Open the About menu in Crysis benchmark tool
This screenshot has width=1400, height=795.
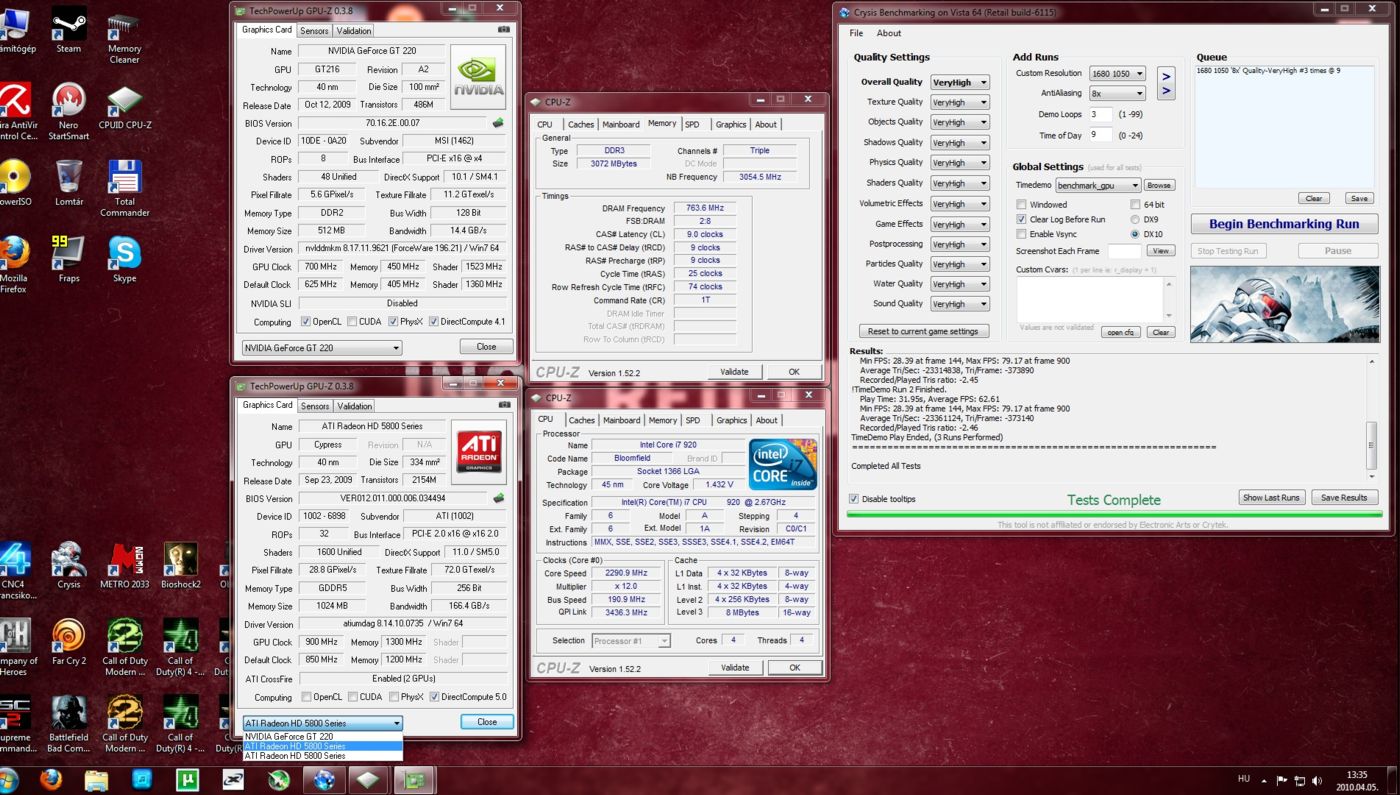889,33
